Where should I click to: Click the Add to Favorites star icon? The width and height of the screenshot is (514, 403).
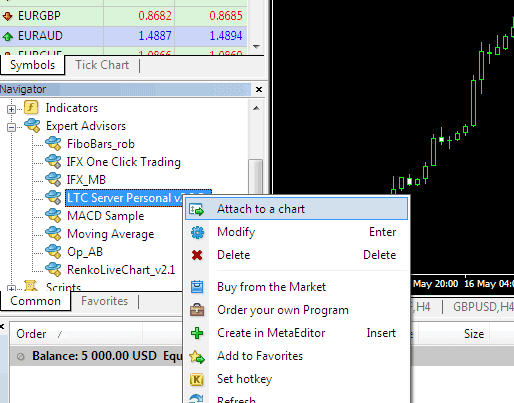(x=197, y=356)
